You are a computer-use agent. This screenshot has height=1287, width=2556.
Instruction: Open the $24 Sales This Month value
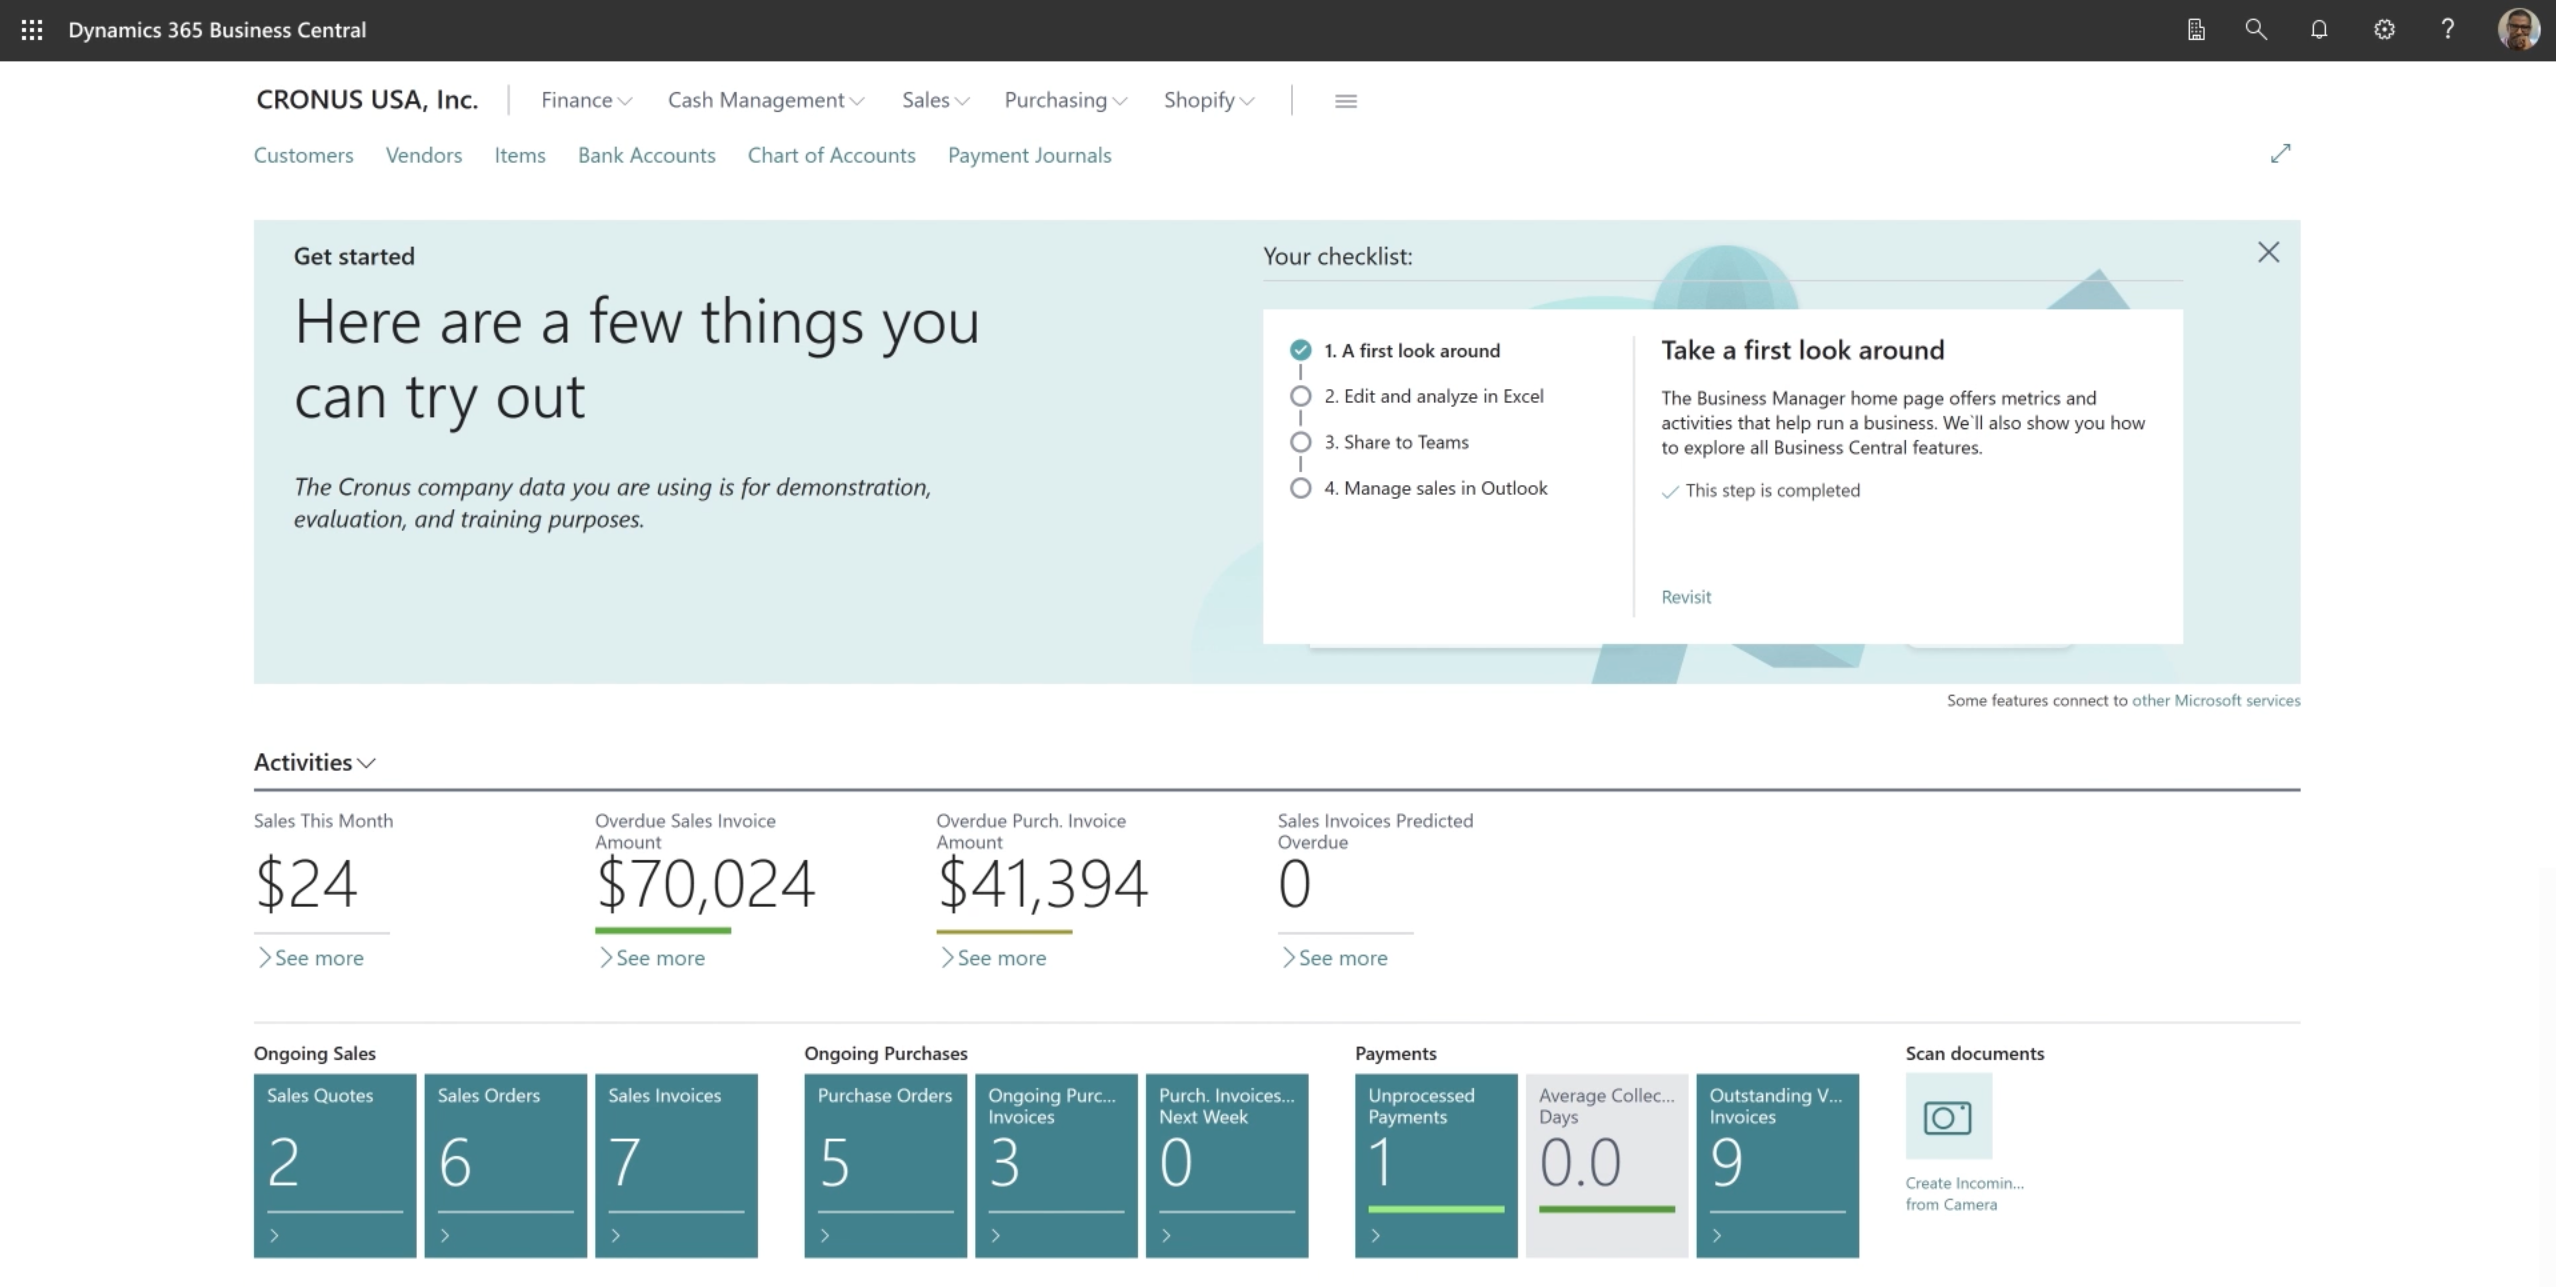click(x=306, y=884)
